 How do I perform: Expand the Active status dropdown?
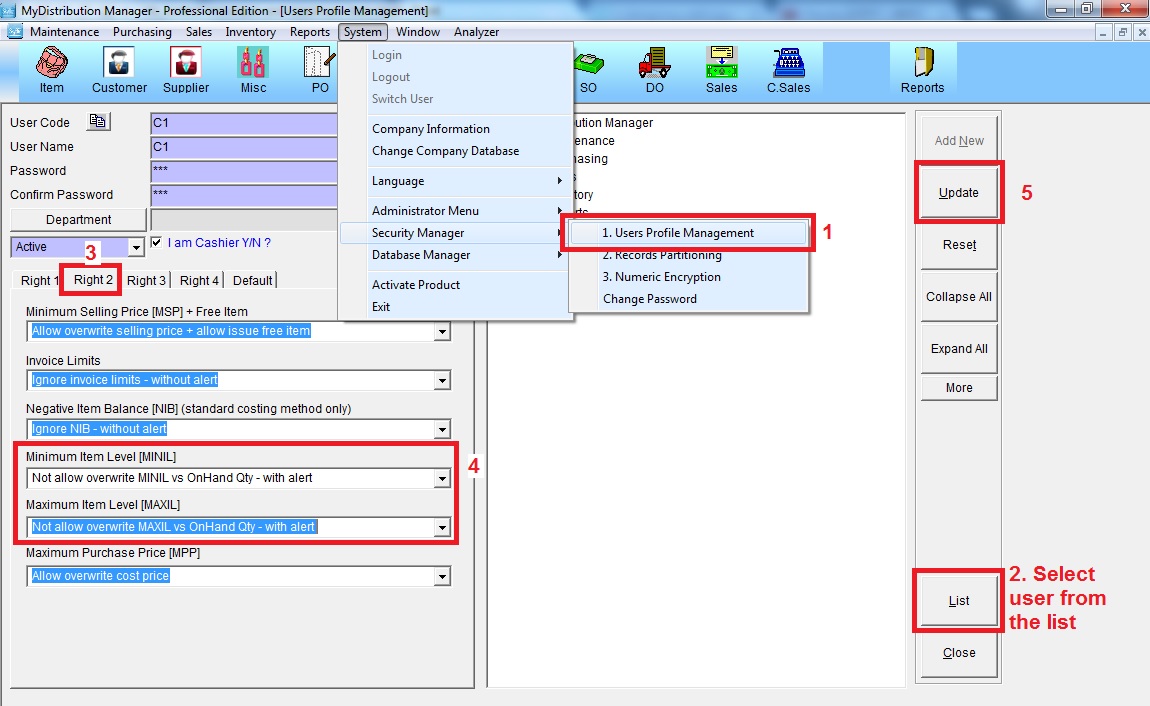click(136, 247)
